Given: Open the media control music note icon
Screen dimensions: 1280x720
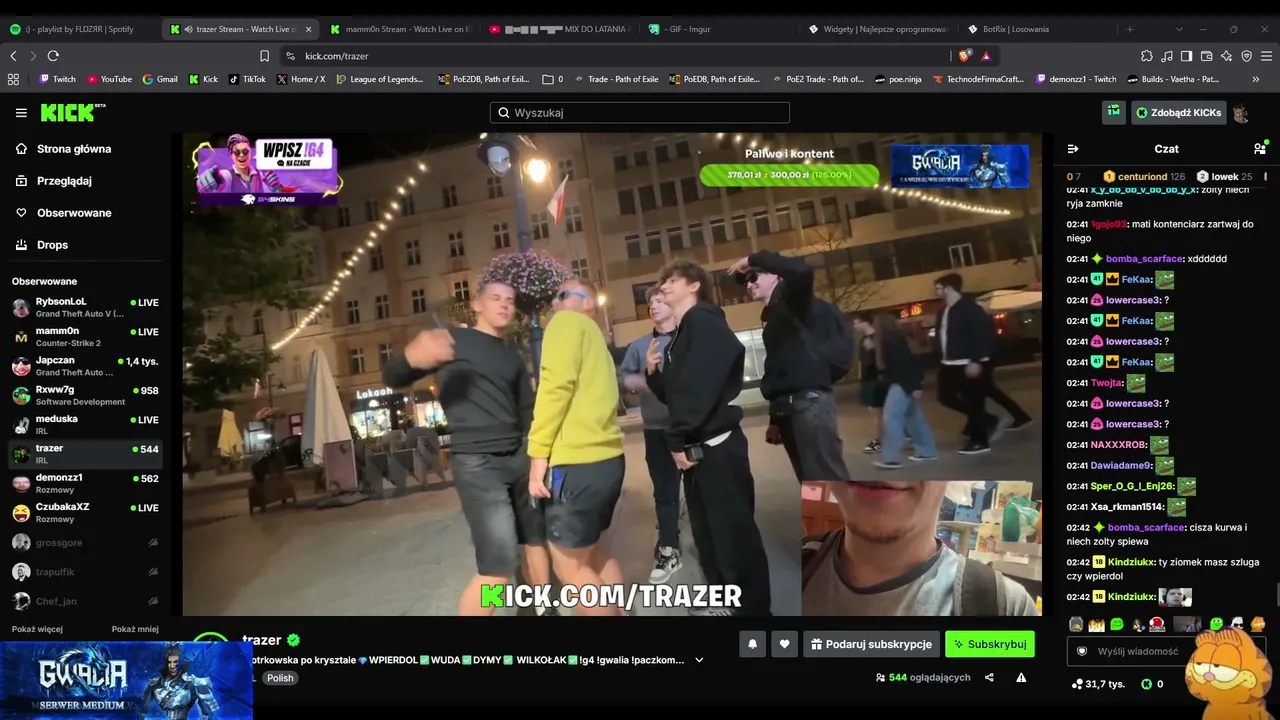Looking at the screenshot, I should click(1167, 56).
